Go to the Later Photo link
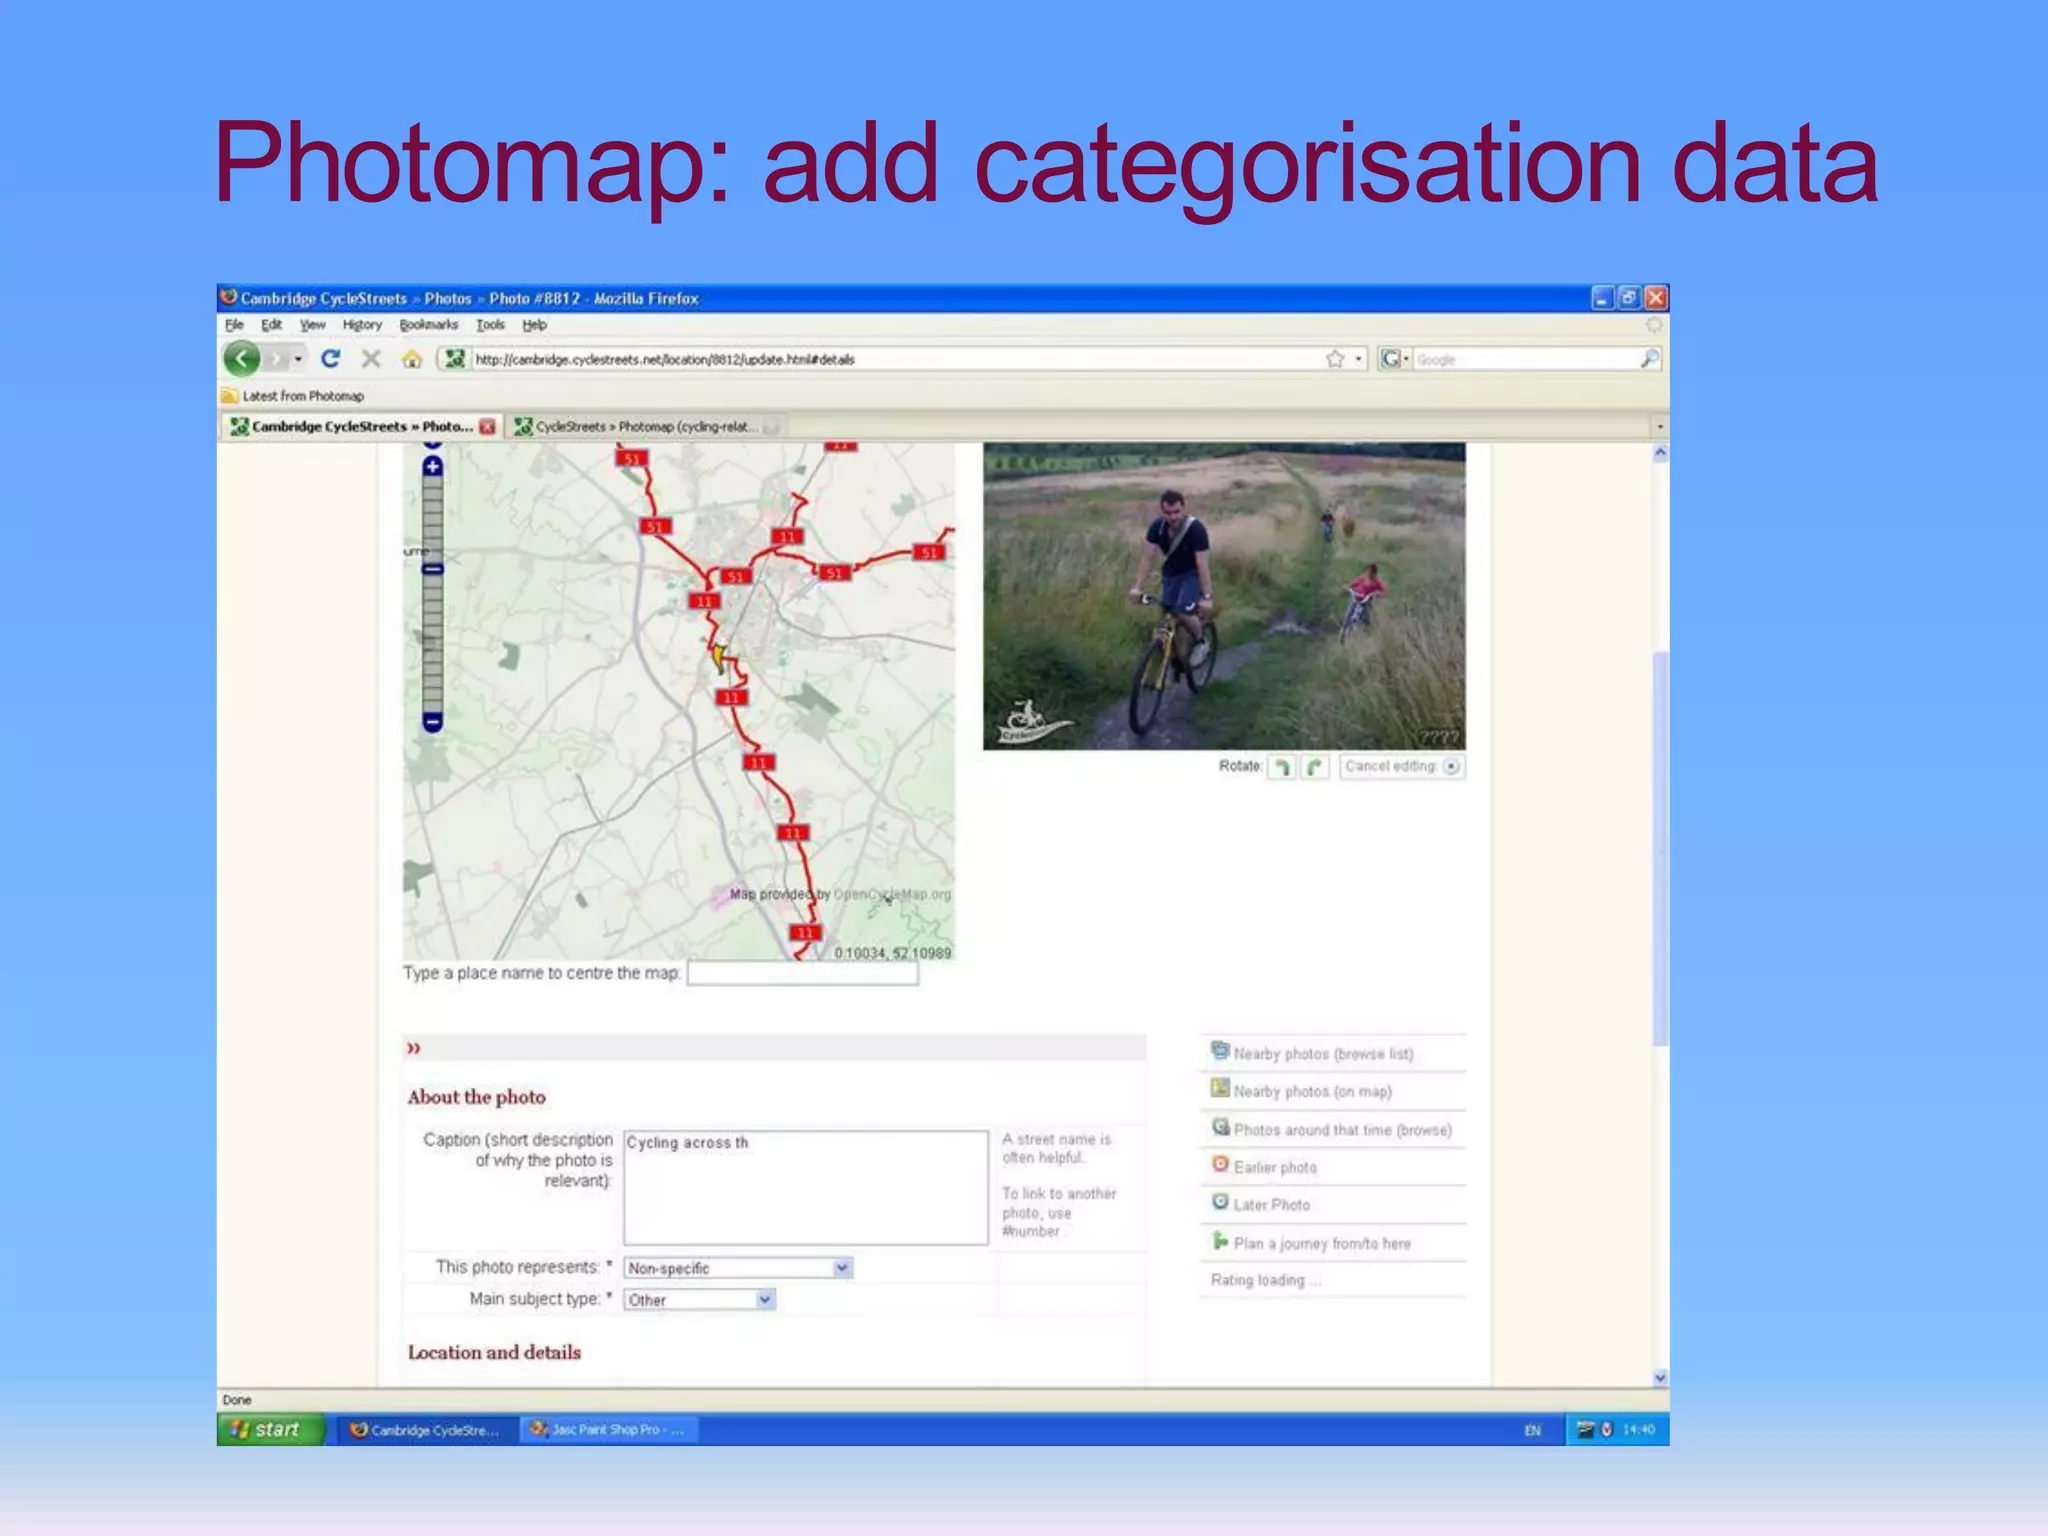The image size is (2048, 1536). tap(1271, 1205)
